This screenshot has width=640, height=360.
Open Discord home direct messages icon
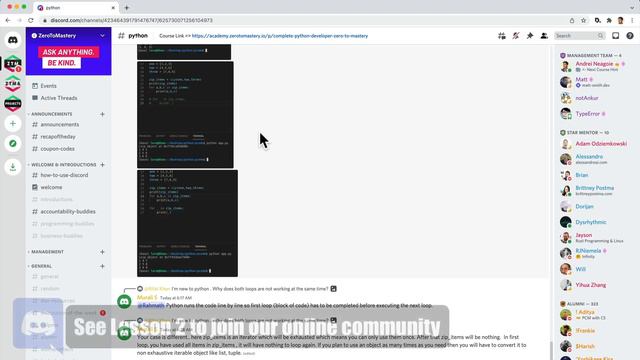click(x=13, y=40)
